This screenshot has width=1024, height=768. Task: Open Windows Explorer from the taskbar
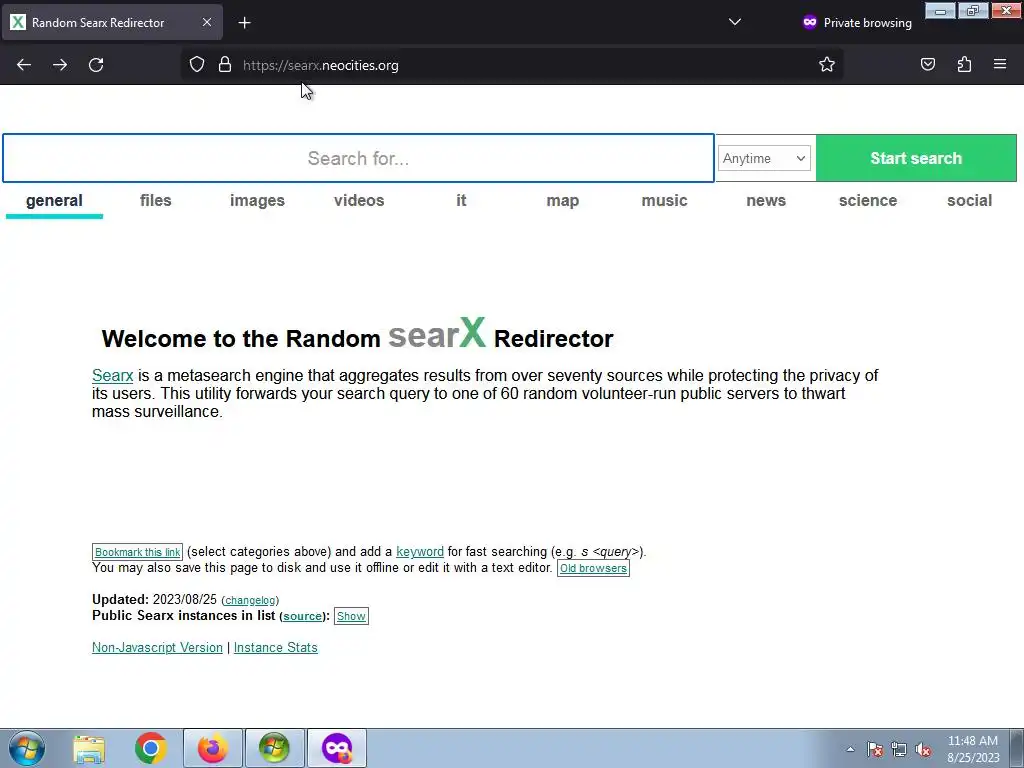coord(89,748)
